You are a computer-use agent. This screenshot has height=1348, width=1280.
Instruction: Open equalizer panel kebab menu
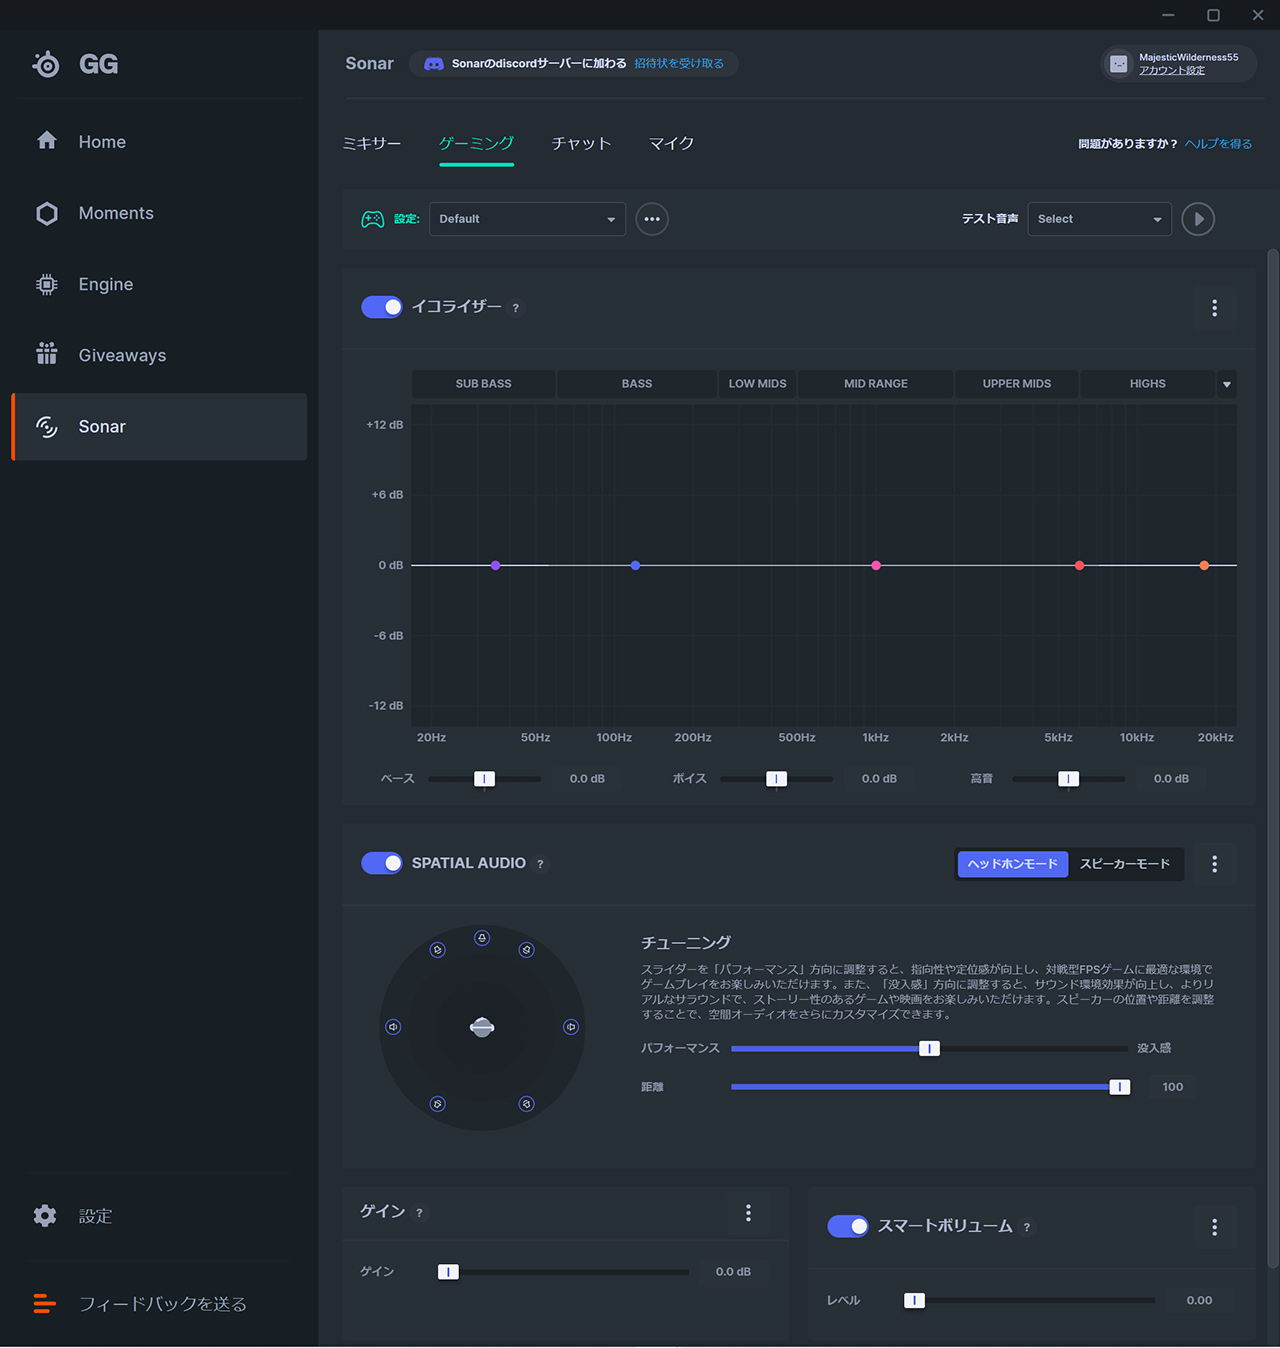1214,308
